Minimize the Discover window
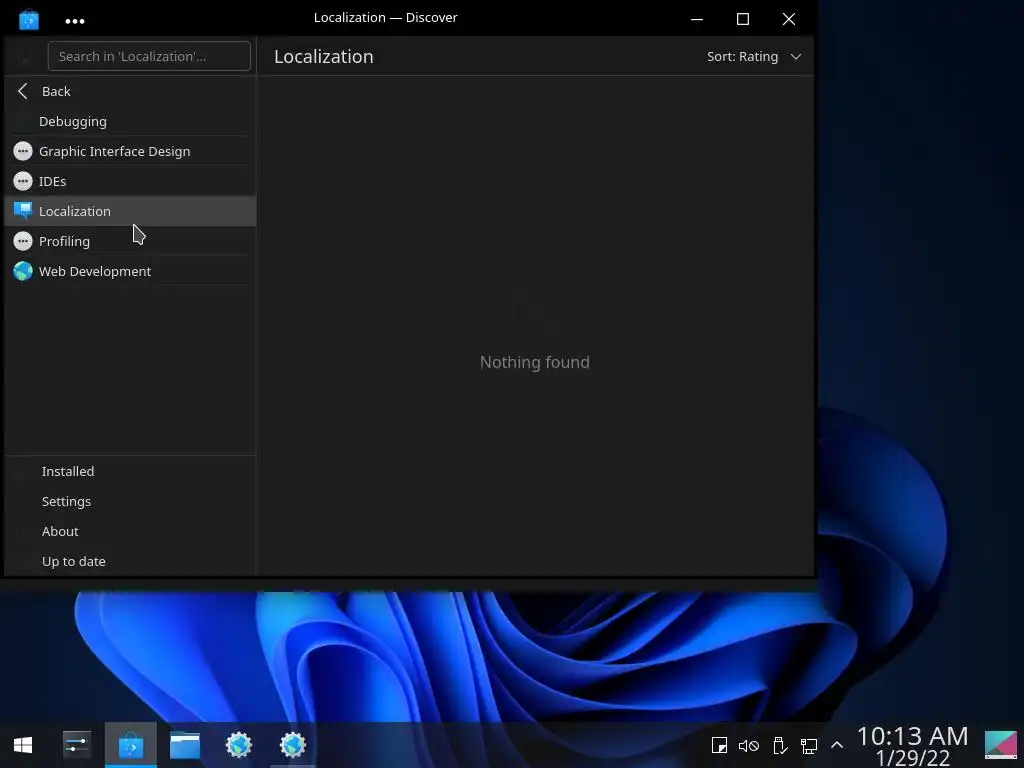Screen dimensions: 1024x768 coord(697,19)
